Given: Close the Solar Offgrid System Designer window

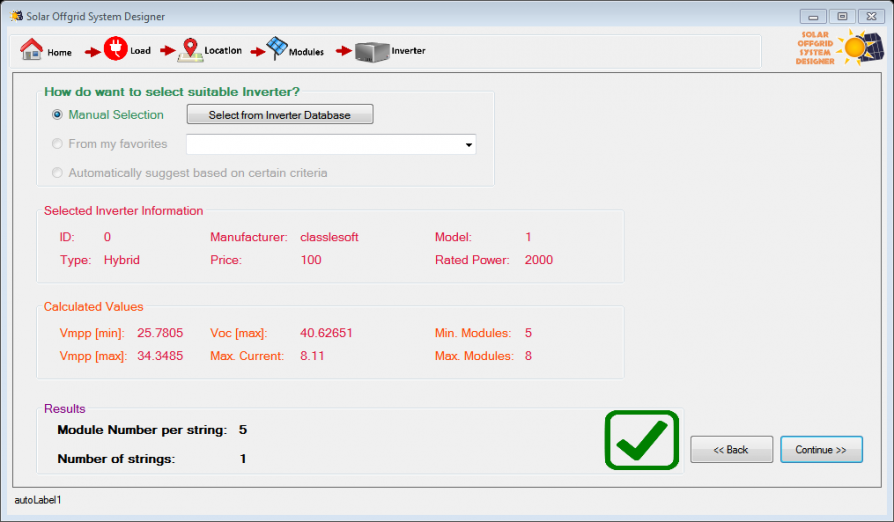Looking at the screenshot, I should (871, 17).
